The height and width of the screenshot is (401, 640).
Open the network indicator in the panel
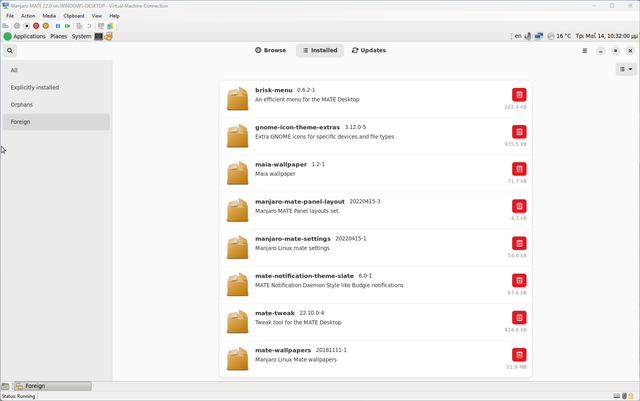539,36
